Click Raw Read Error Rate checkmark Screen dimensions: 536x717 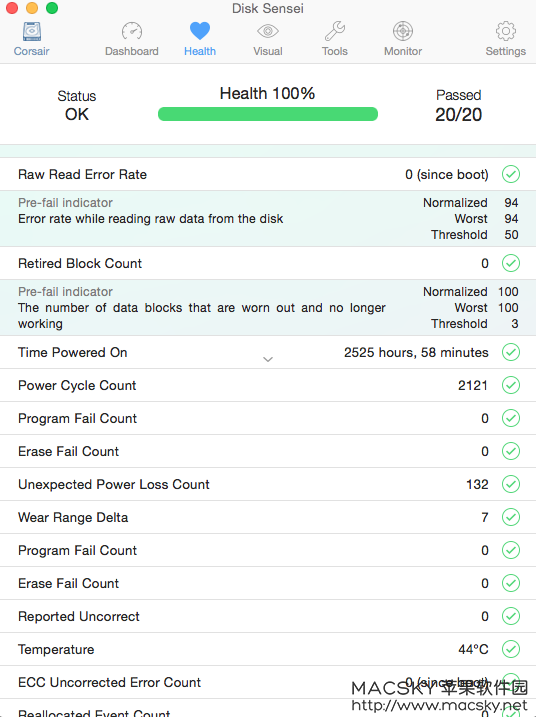click(511, 174)
